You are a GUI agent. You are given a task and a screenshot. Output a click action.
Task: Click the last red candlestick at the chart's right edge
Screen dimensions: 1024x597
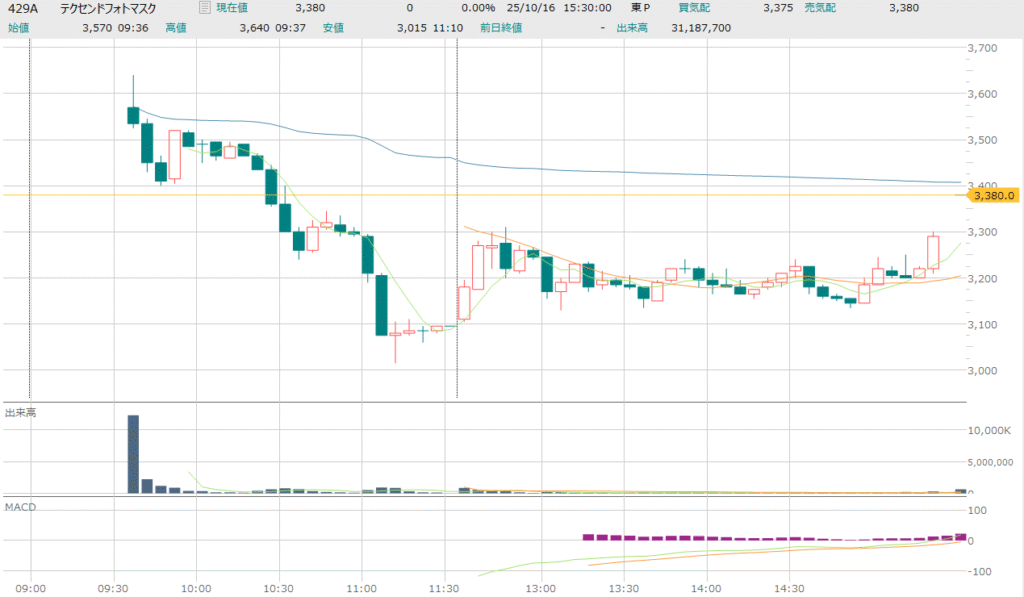pos(933,252)
